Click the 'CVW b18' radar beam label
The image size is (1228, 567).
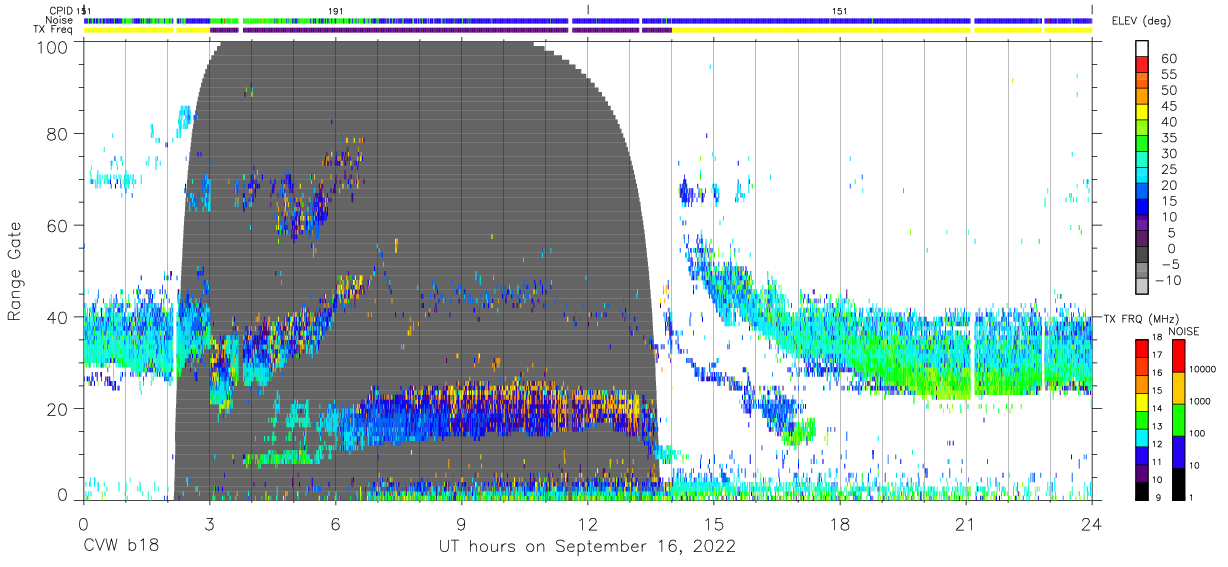[120, 547]
